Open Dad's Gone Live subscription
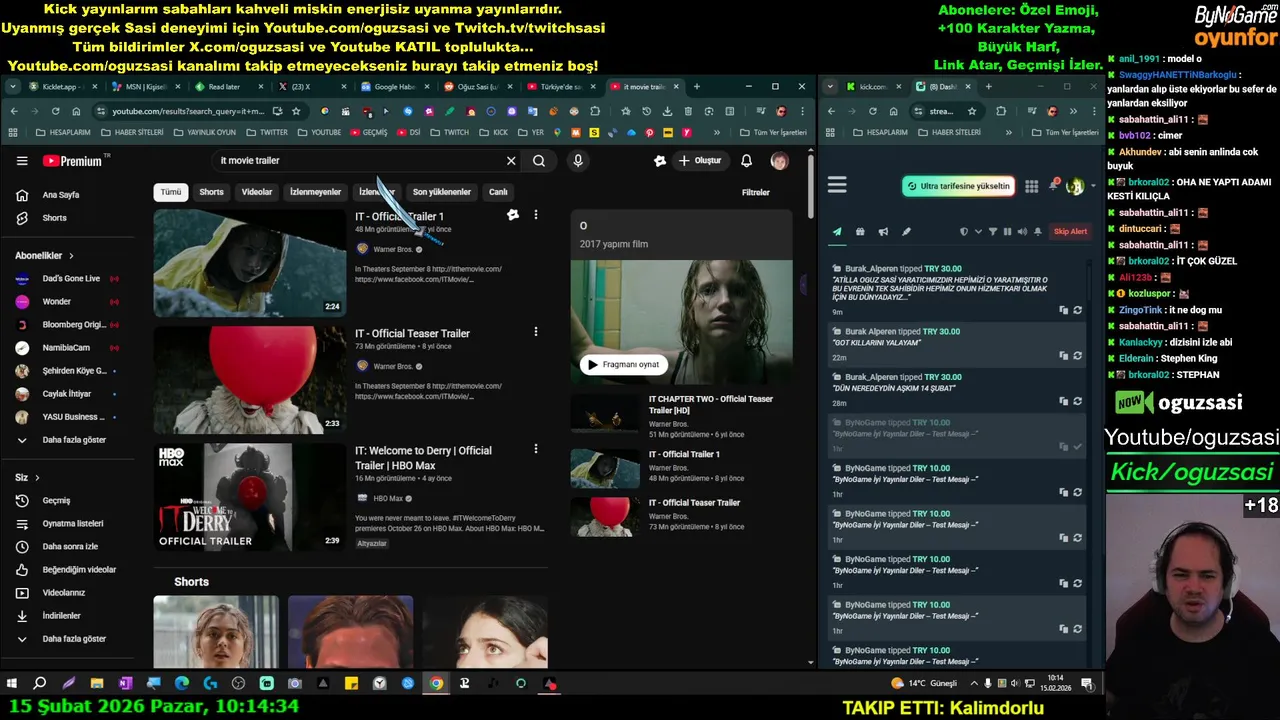The image size is (1280, 720). coord(68,279)
